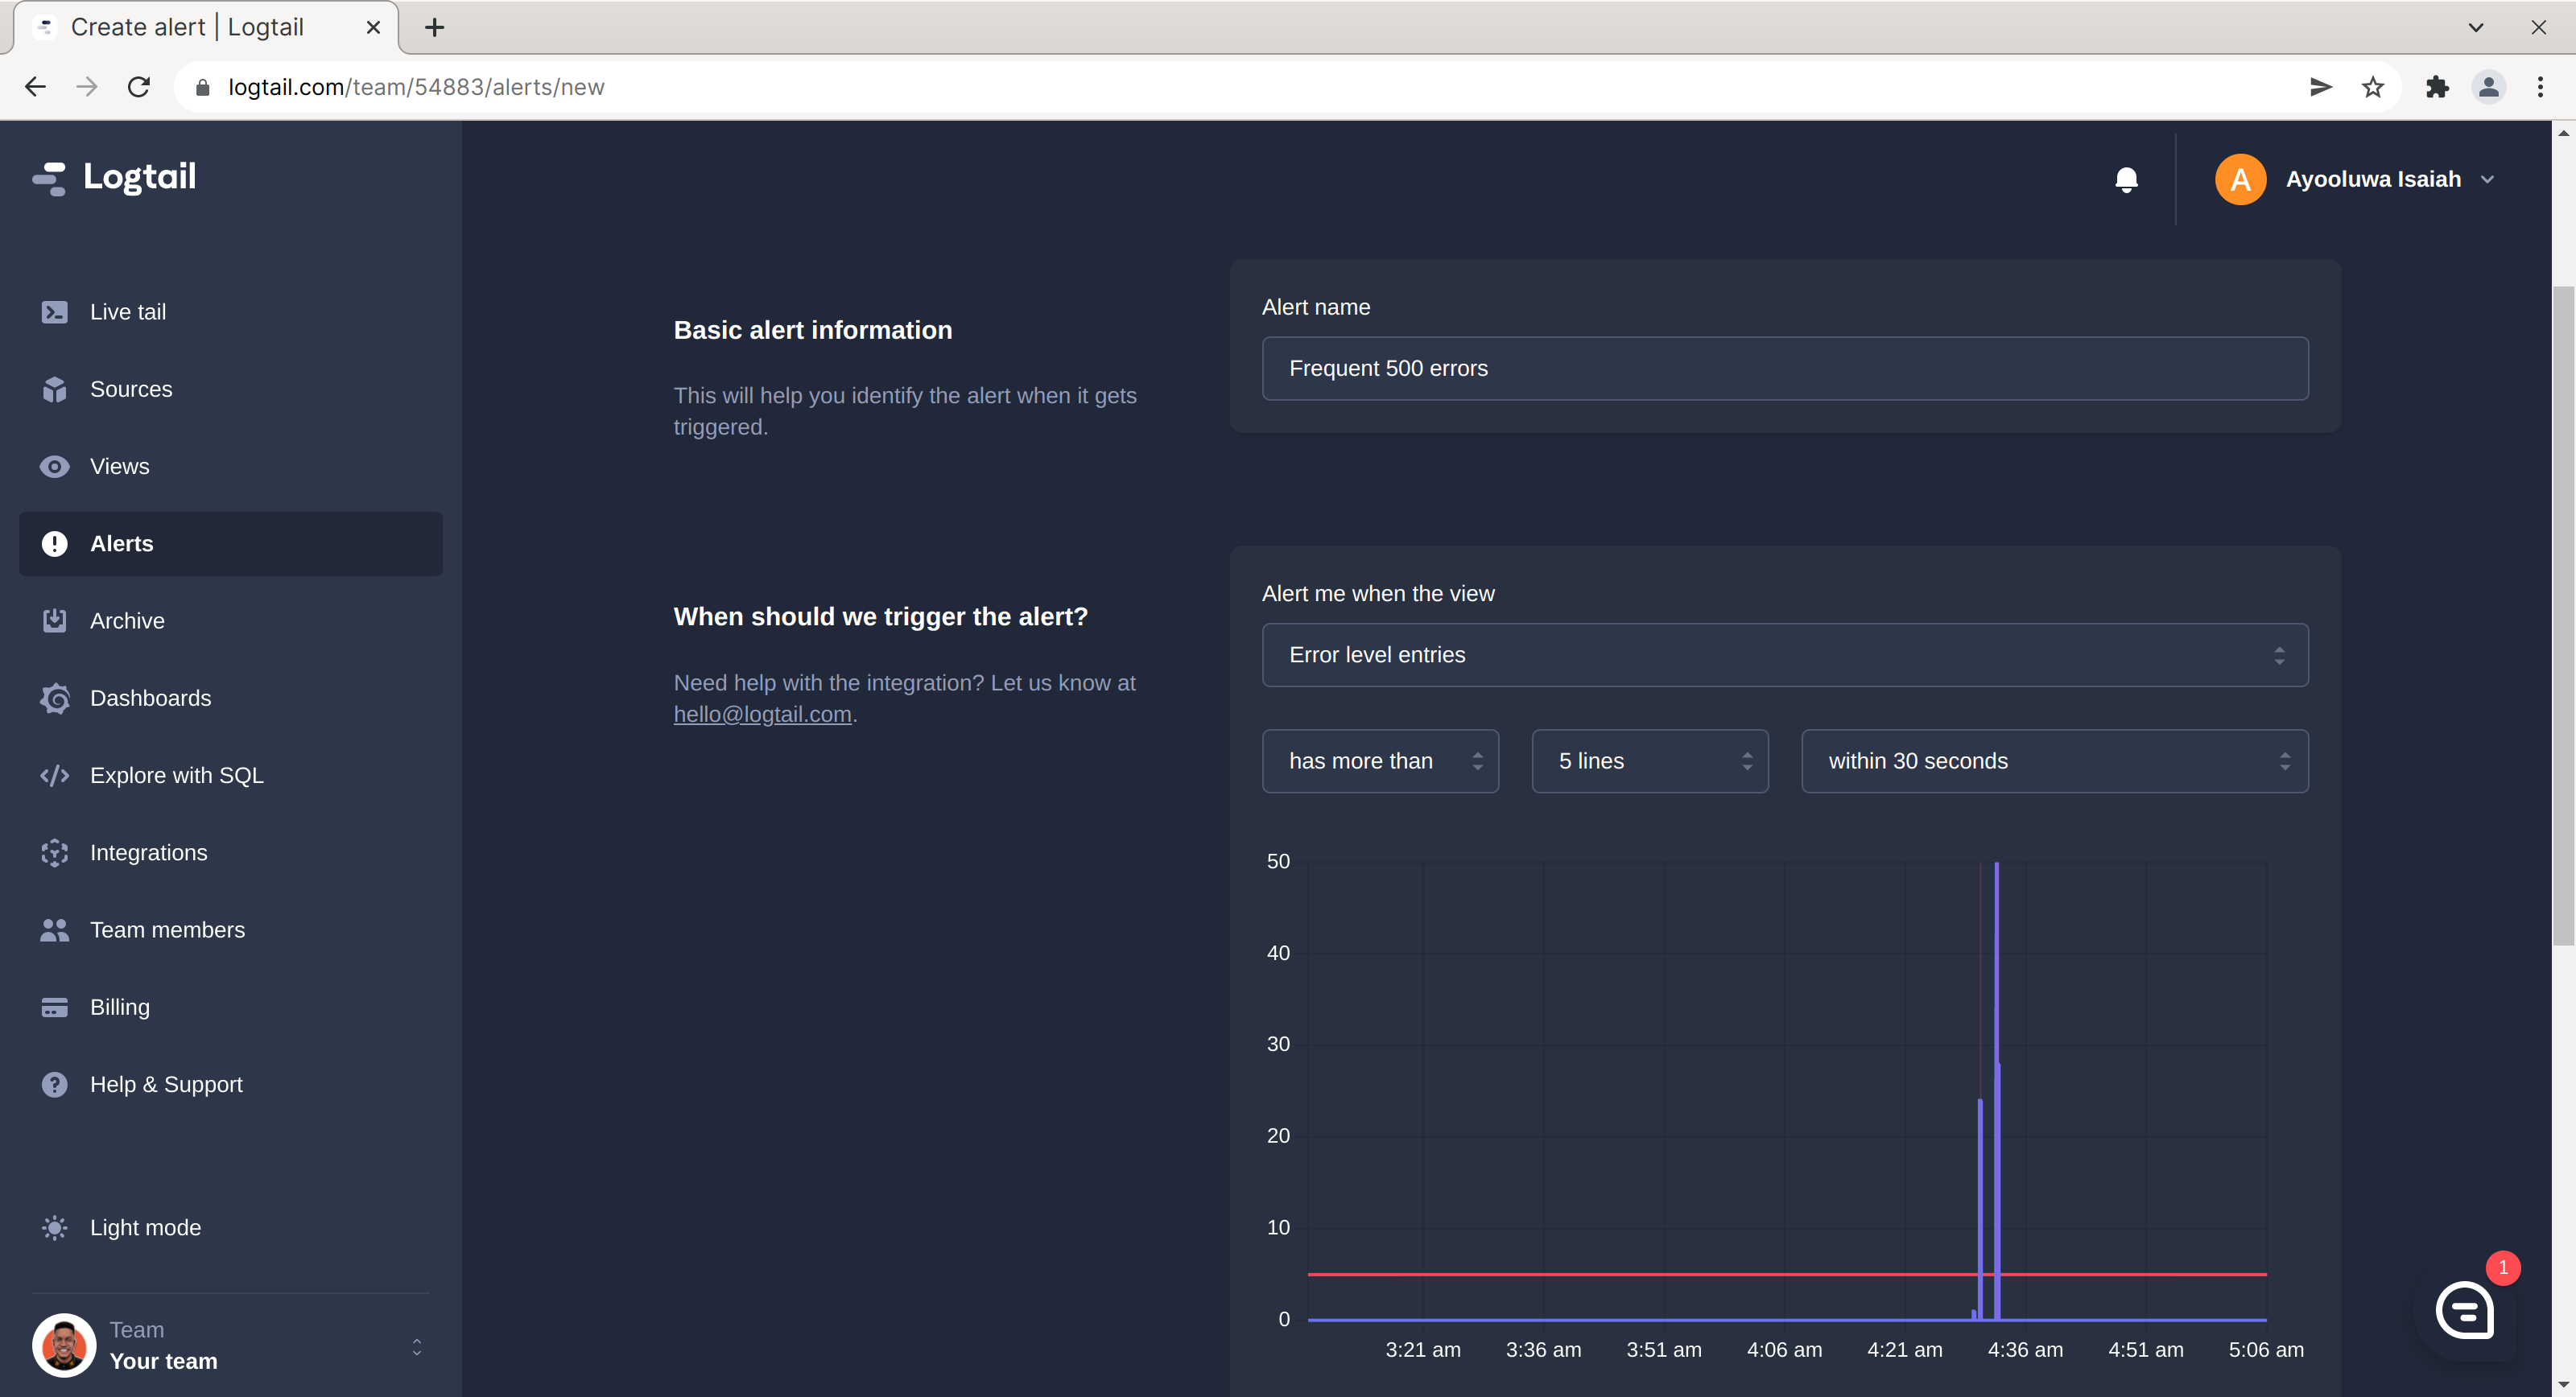The image size is (2576, 1397).
Task: Open the Billing page
Action: point(119,1006)
